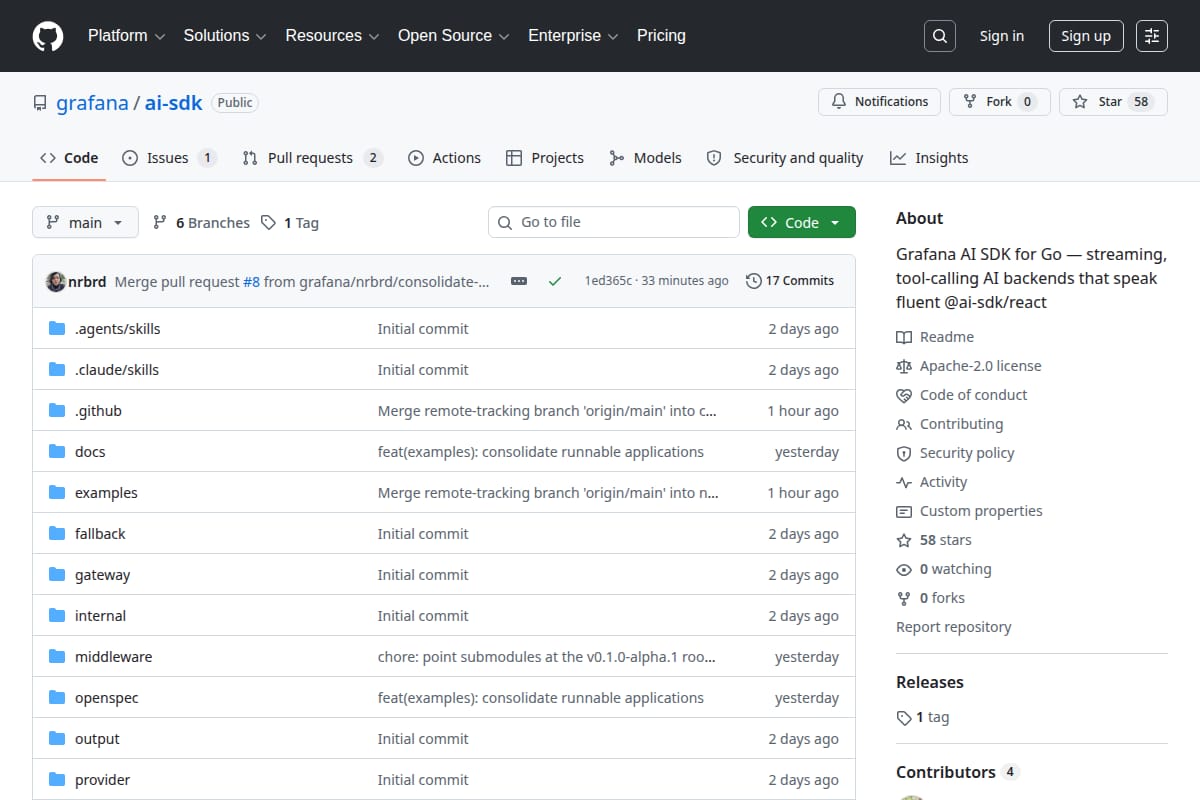This screenshot has width=1200, height=800.
Task: Open the grafana owner link
Action: point(92,102)
